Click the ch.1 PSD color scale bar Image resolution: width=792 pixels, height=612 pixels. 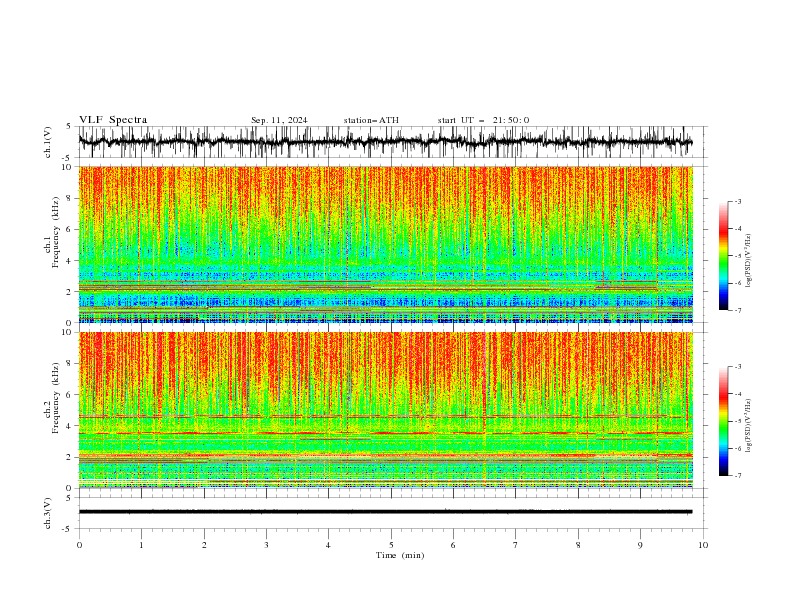pyautogui.click(x=723, y=256)
